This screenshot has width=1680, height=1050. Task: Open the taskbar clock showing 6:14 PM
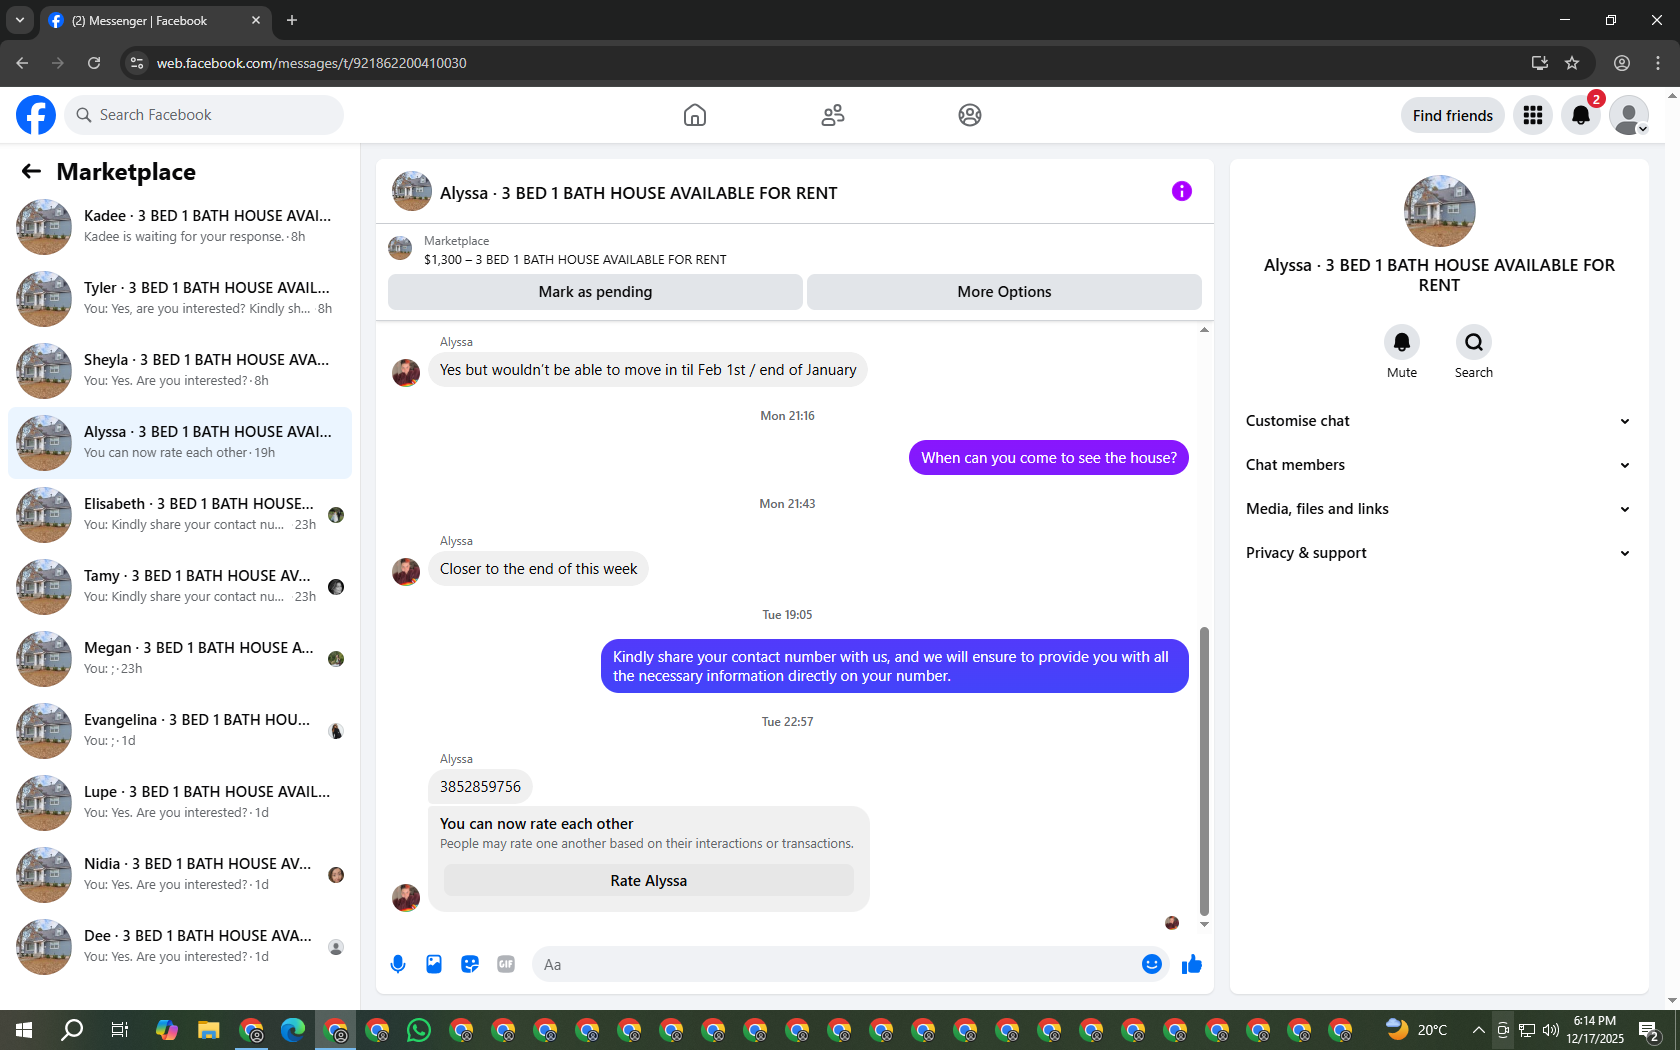(x=1595, y=1030)
